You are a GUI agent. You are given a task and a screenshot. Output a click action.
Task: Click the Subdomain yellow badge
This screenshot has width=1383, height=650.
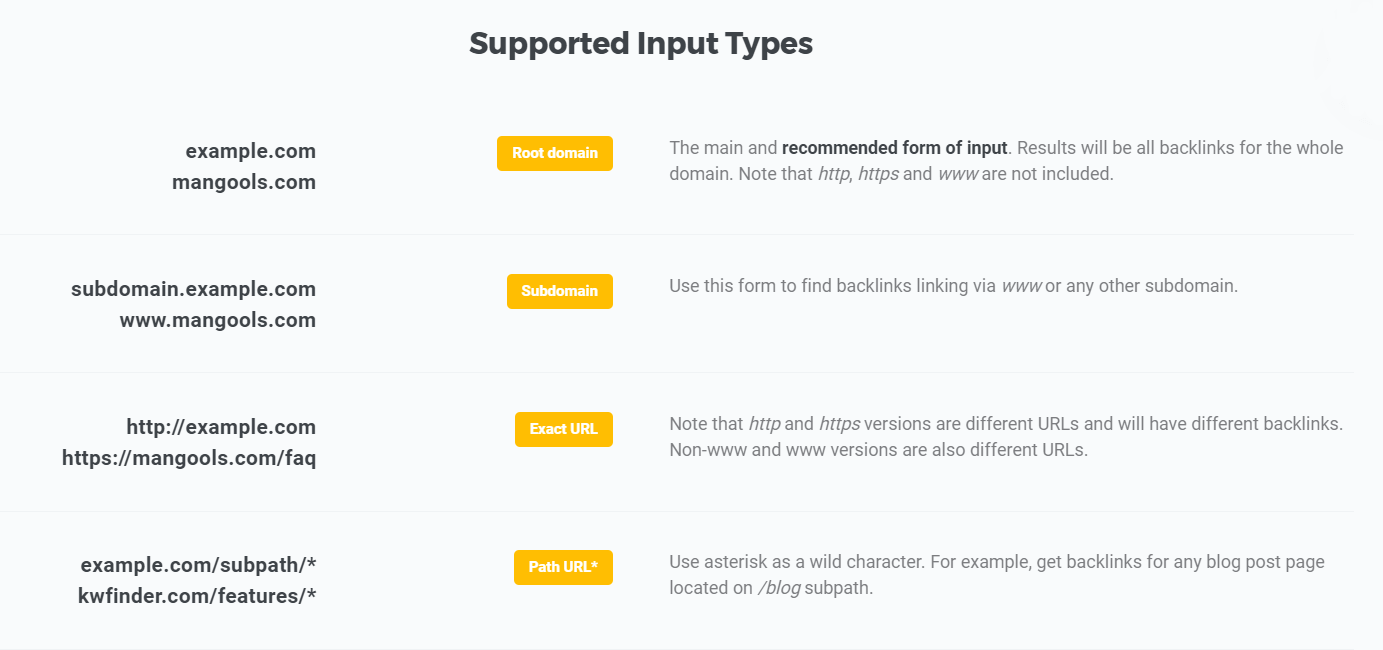point(559,291)
